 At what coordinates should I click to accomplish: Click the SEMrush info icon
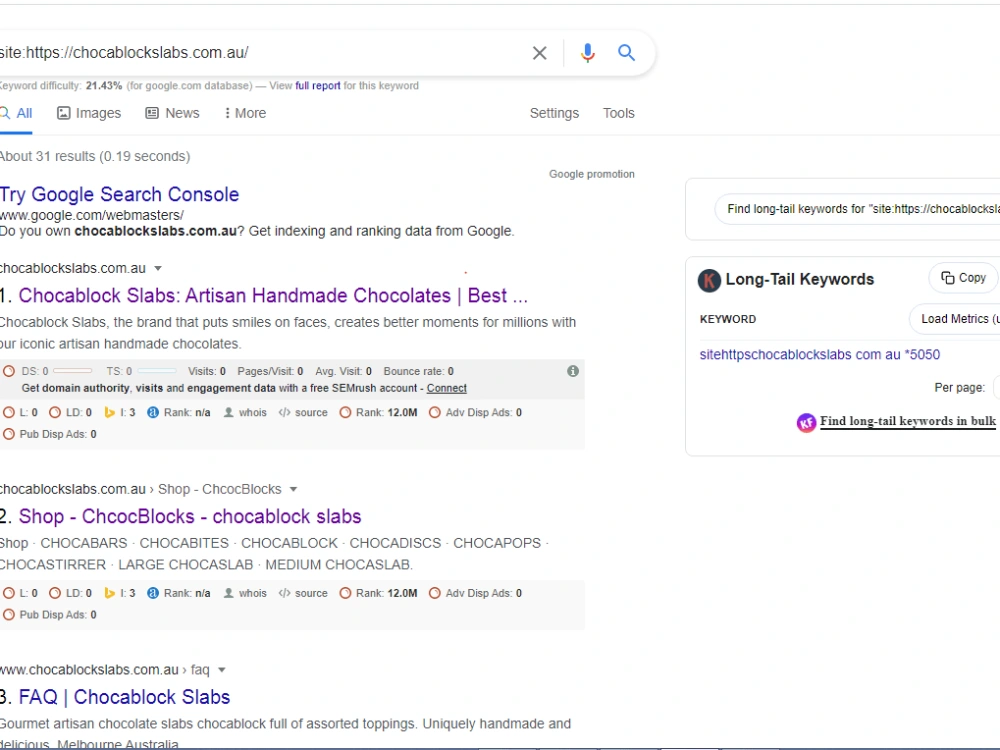(573, 371)
